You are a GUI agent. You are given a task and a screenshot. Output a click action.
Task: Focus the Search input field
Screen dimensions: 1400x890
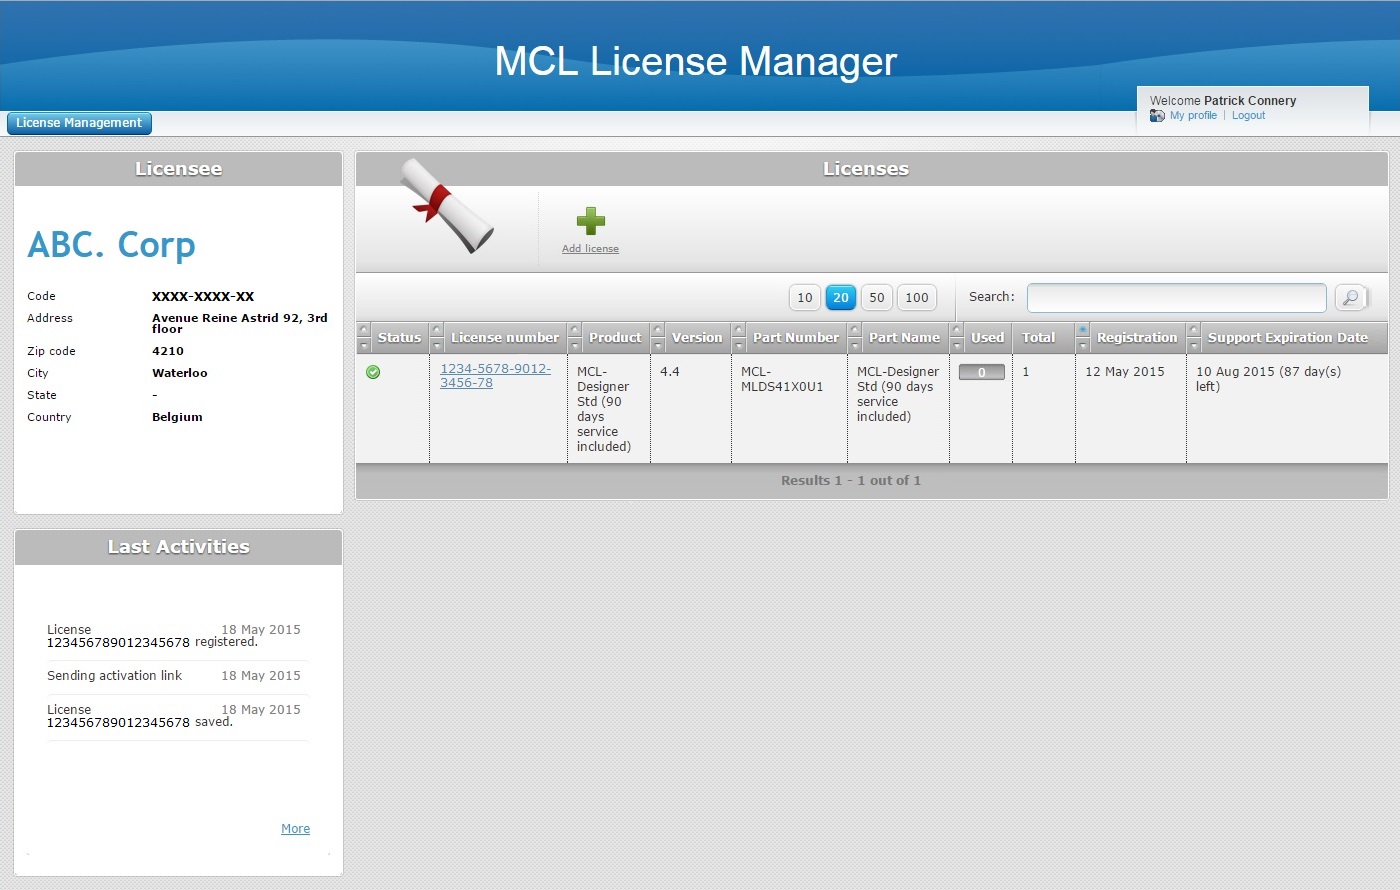click(x=1176, y=298)
